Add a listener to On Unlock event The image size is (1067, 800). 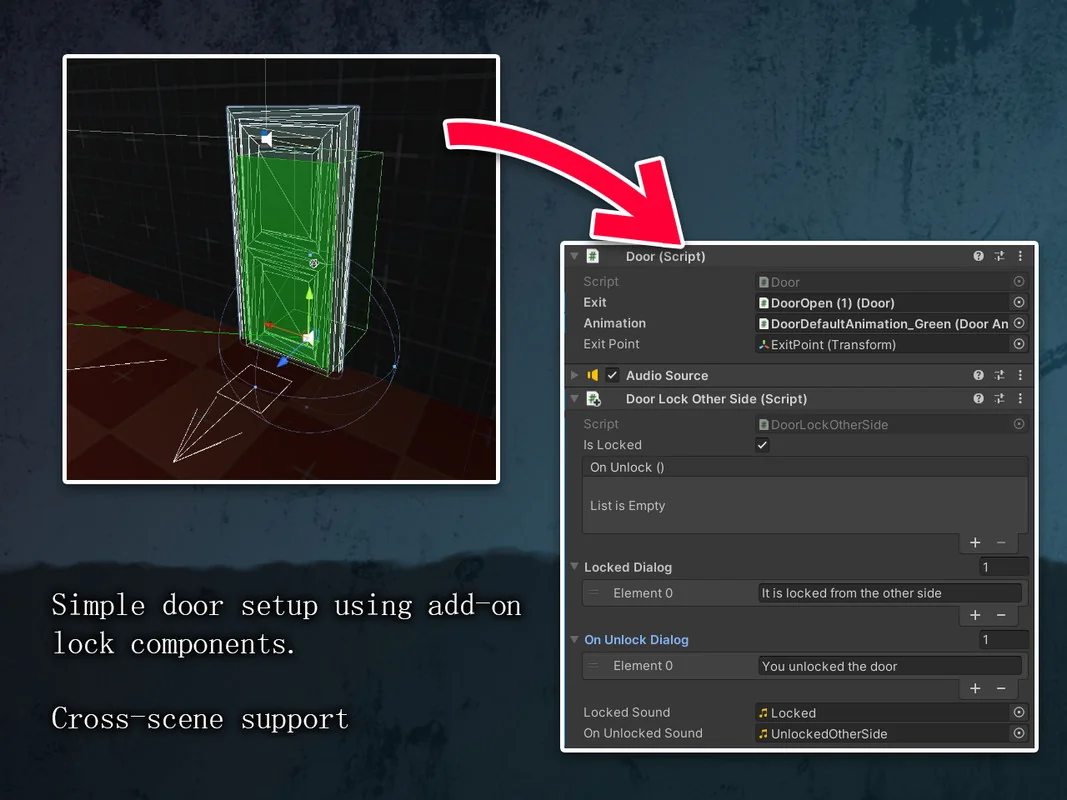(x=975, y=543)
